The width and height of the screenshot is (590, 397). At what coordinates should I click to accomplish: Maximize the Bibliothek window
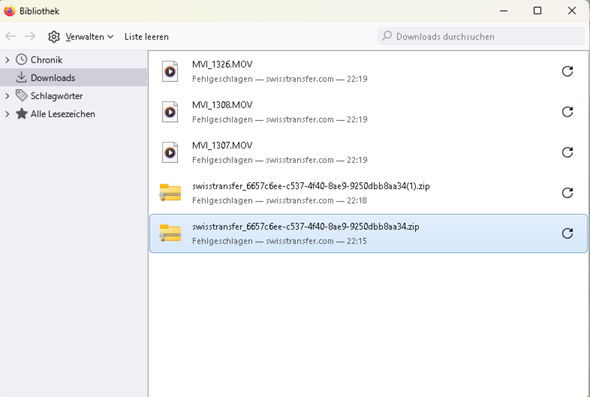point(537,11)
